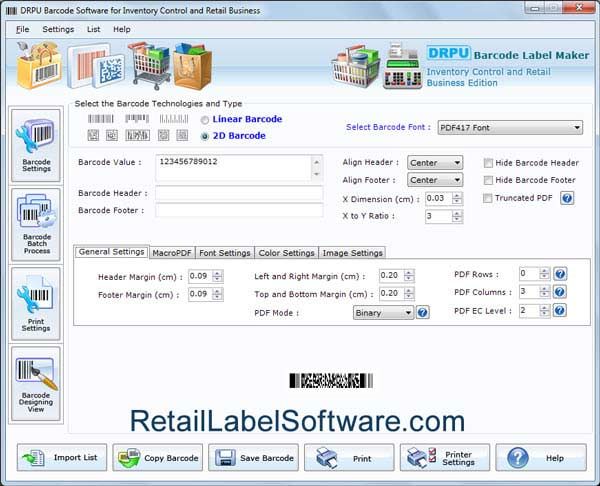Switch to General Settings tab
The image size is (600, 486).
[112, 252]
